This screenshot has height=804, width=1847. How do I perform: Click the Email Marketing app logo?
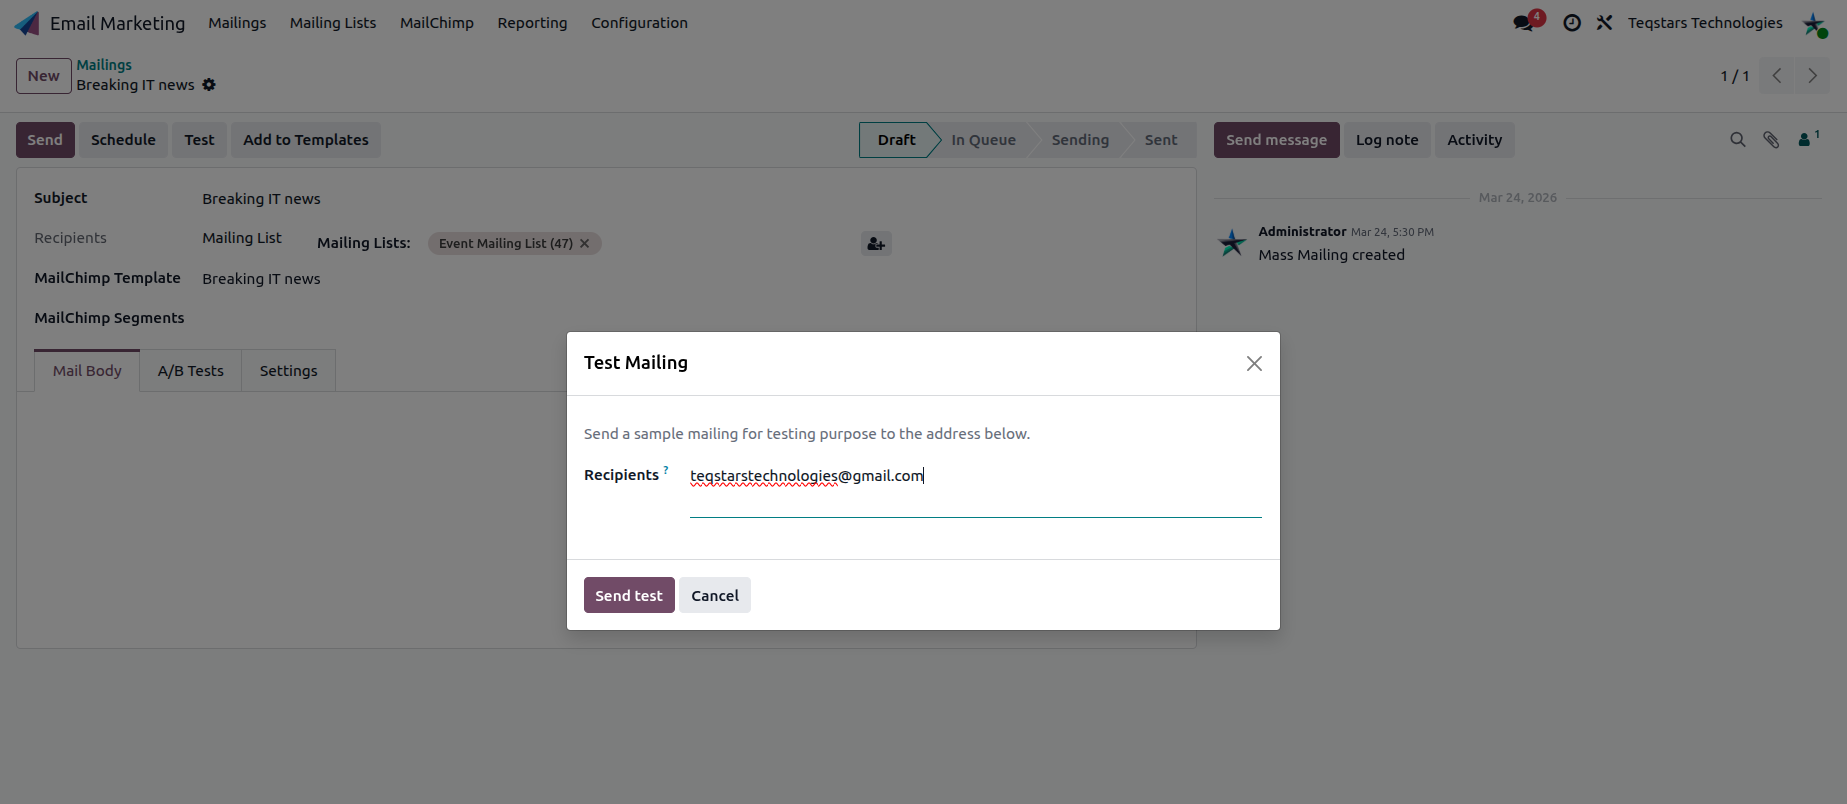[28, 23]
